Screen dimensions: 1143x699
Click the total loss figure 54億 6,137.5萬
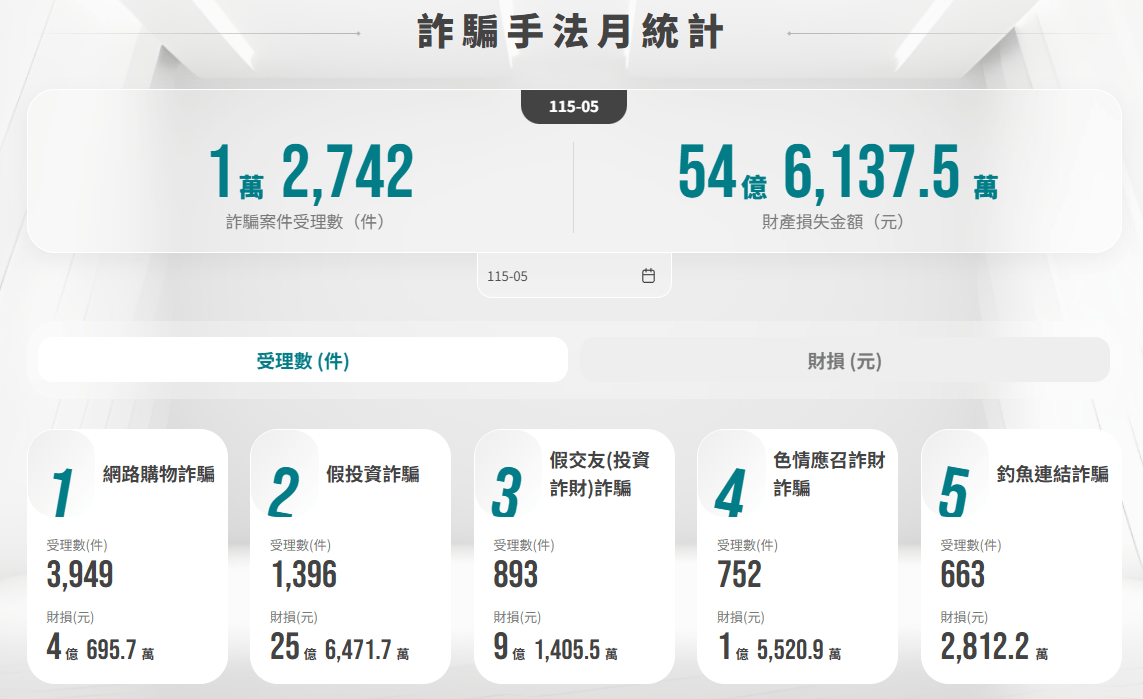click(838, 172)
